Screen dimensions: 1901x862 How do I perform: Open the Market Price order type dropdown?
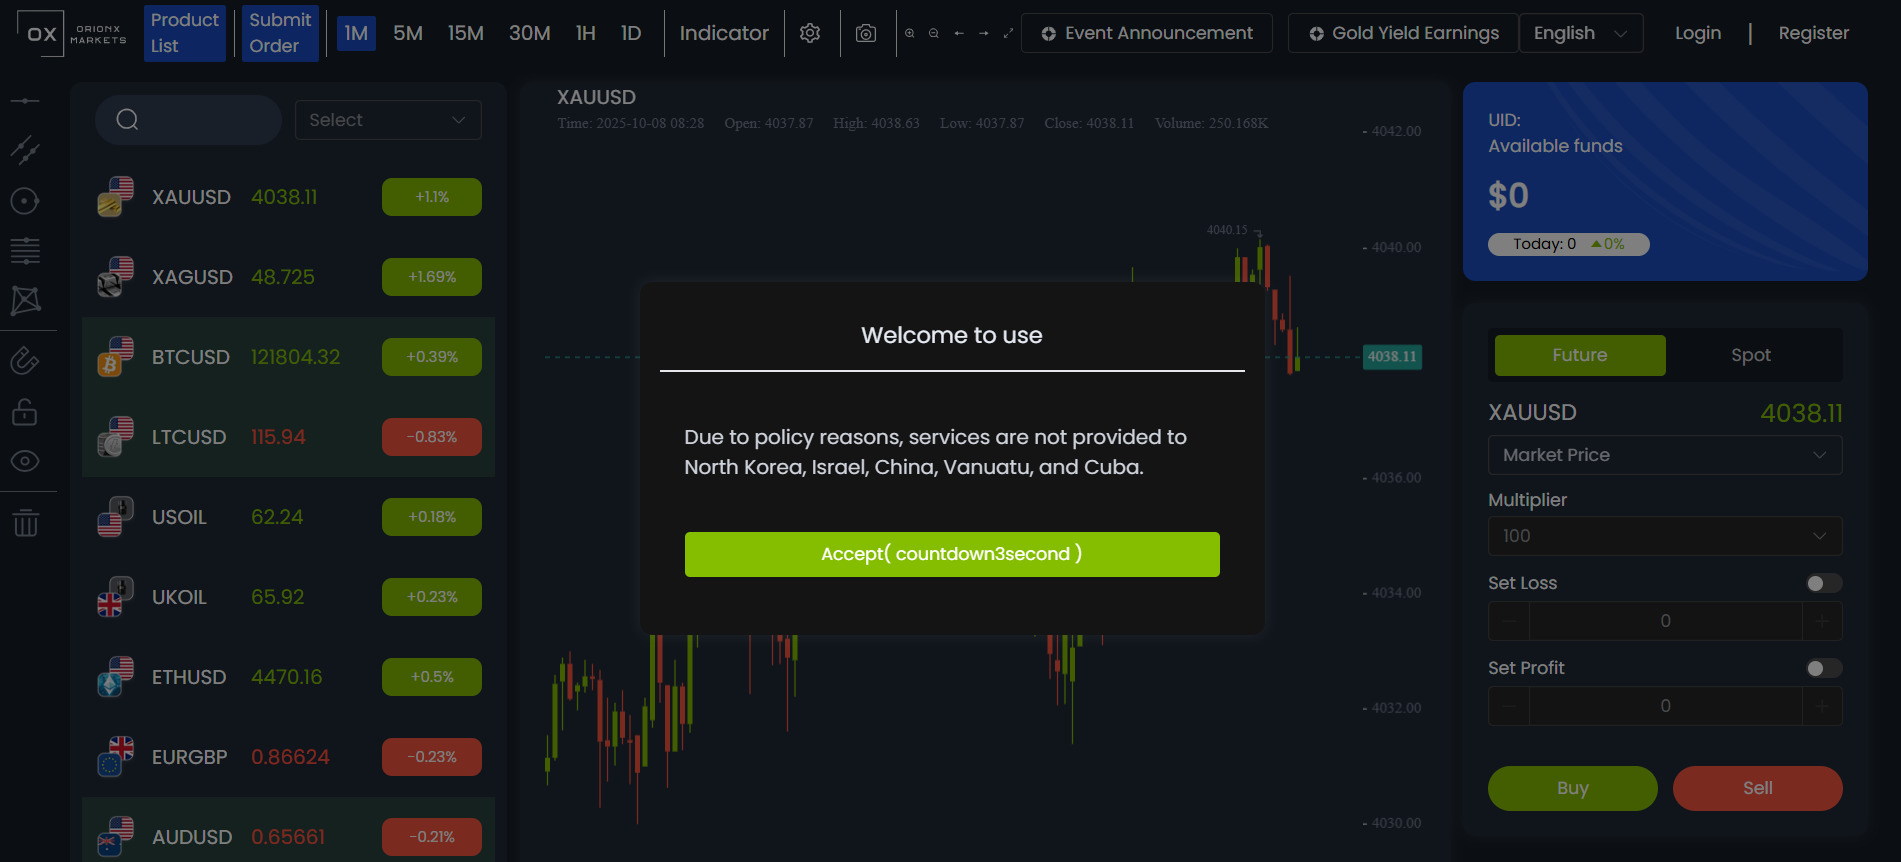click(x=1664, y=455)
